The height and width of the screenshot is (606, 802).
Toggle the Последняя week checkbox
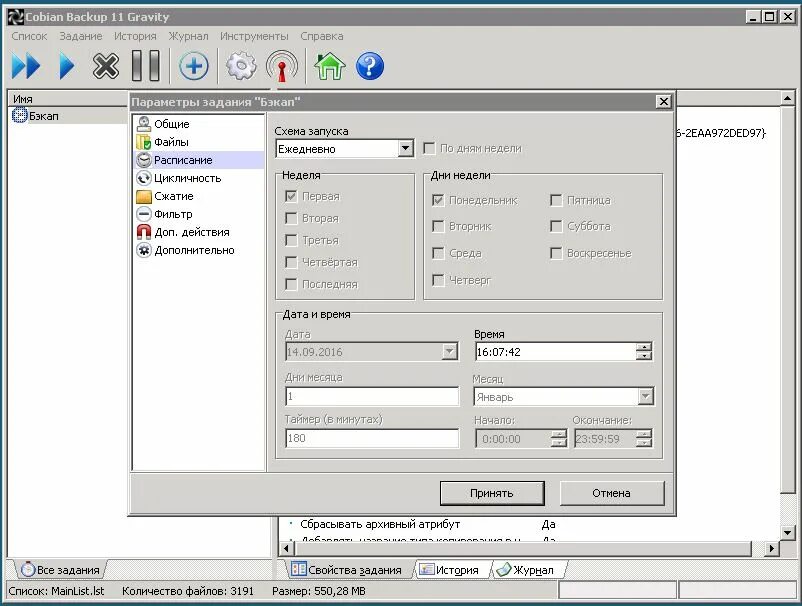[x=291, y=284]
